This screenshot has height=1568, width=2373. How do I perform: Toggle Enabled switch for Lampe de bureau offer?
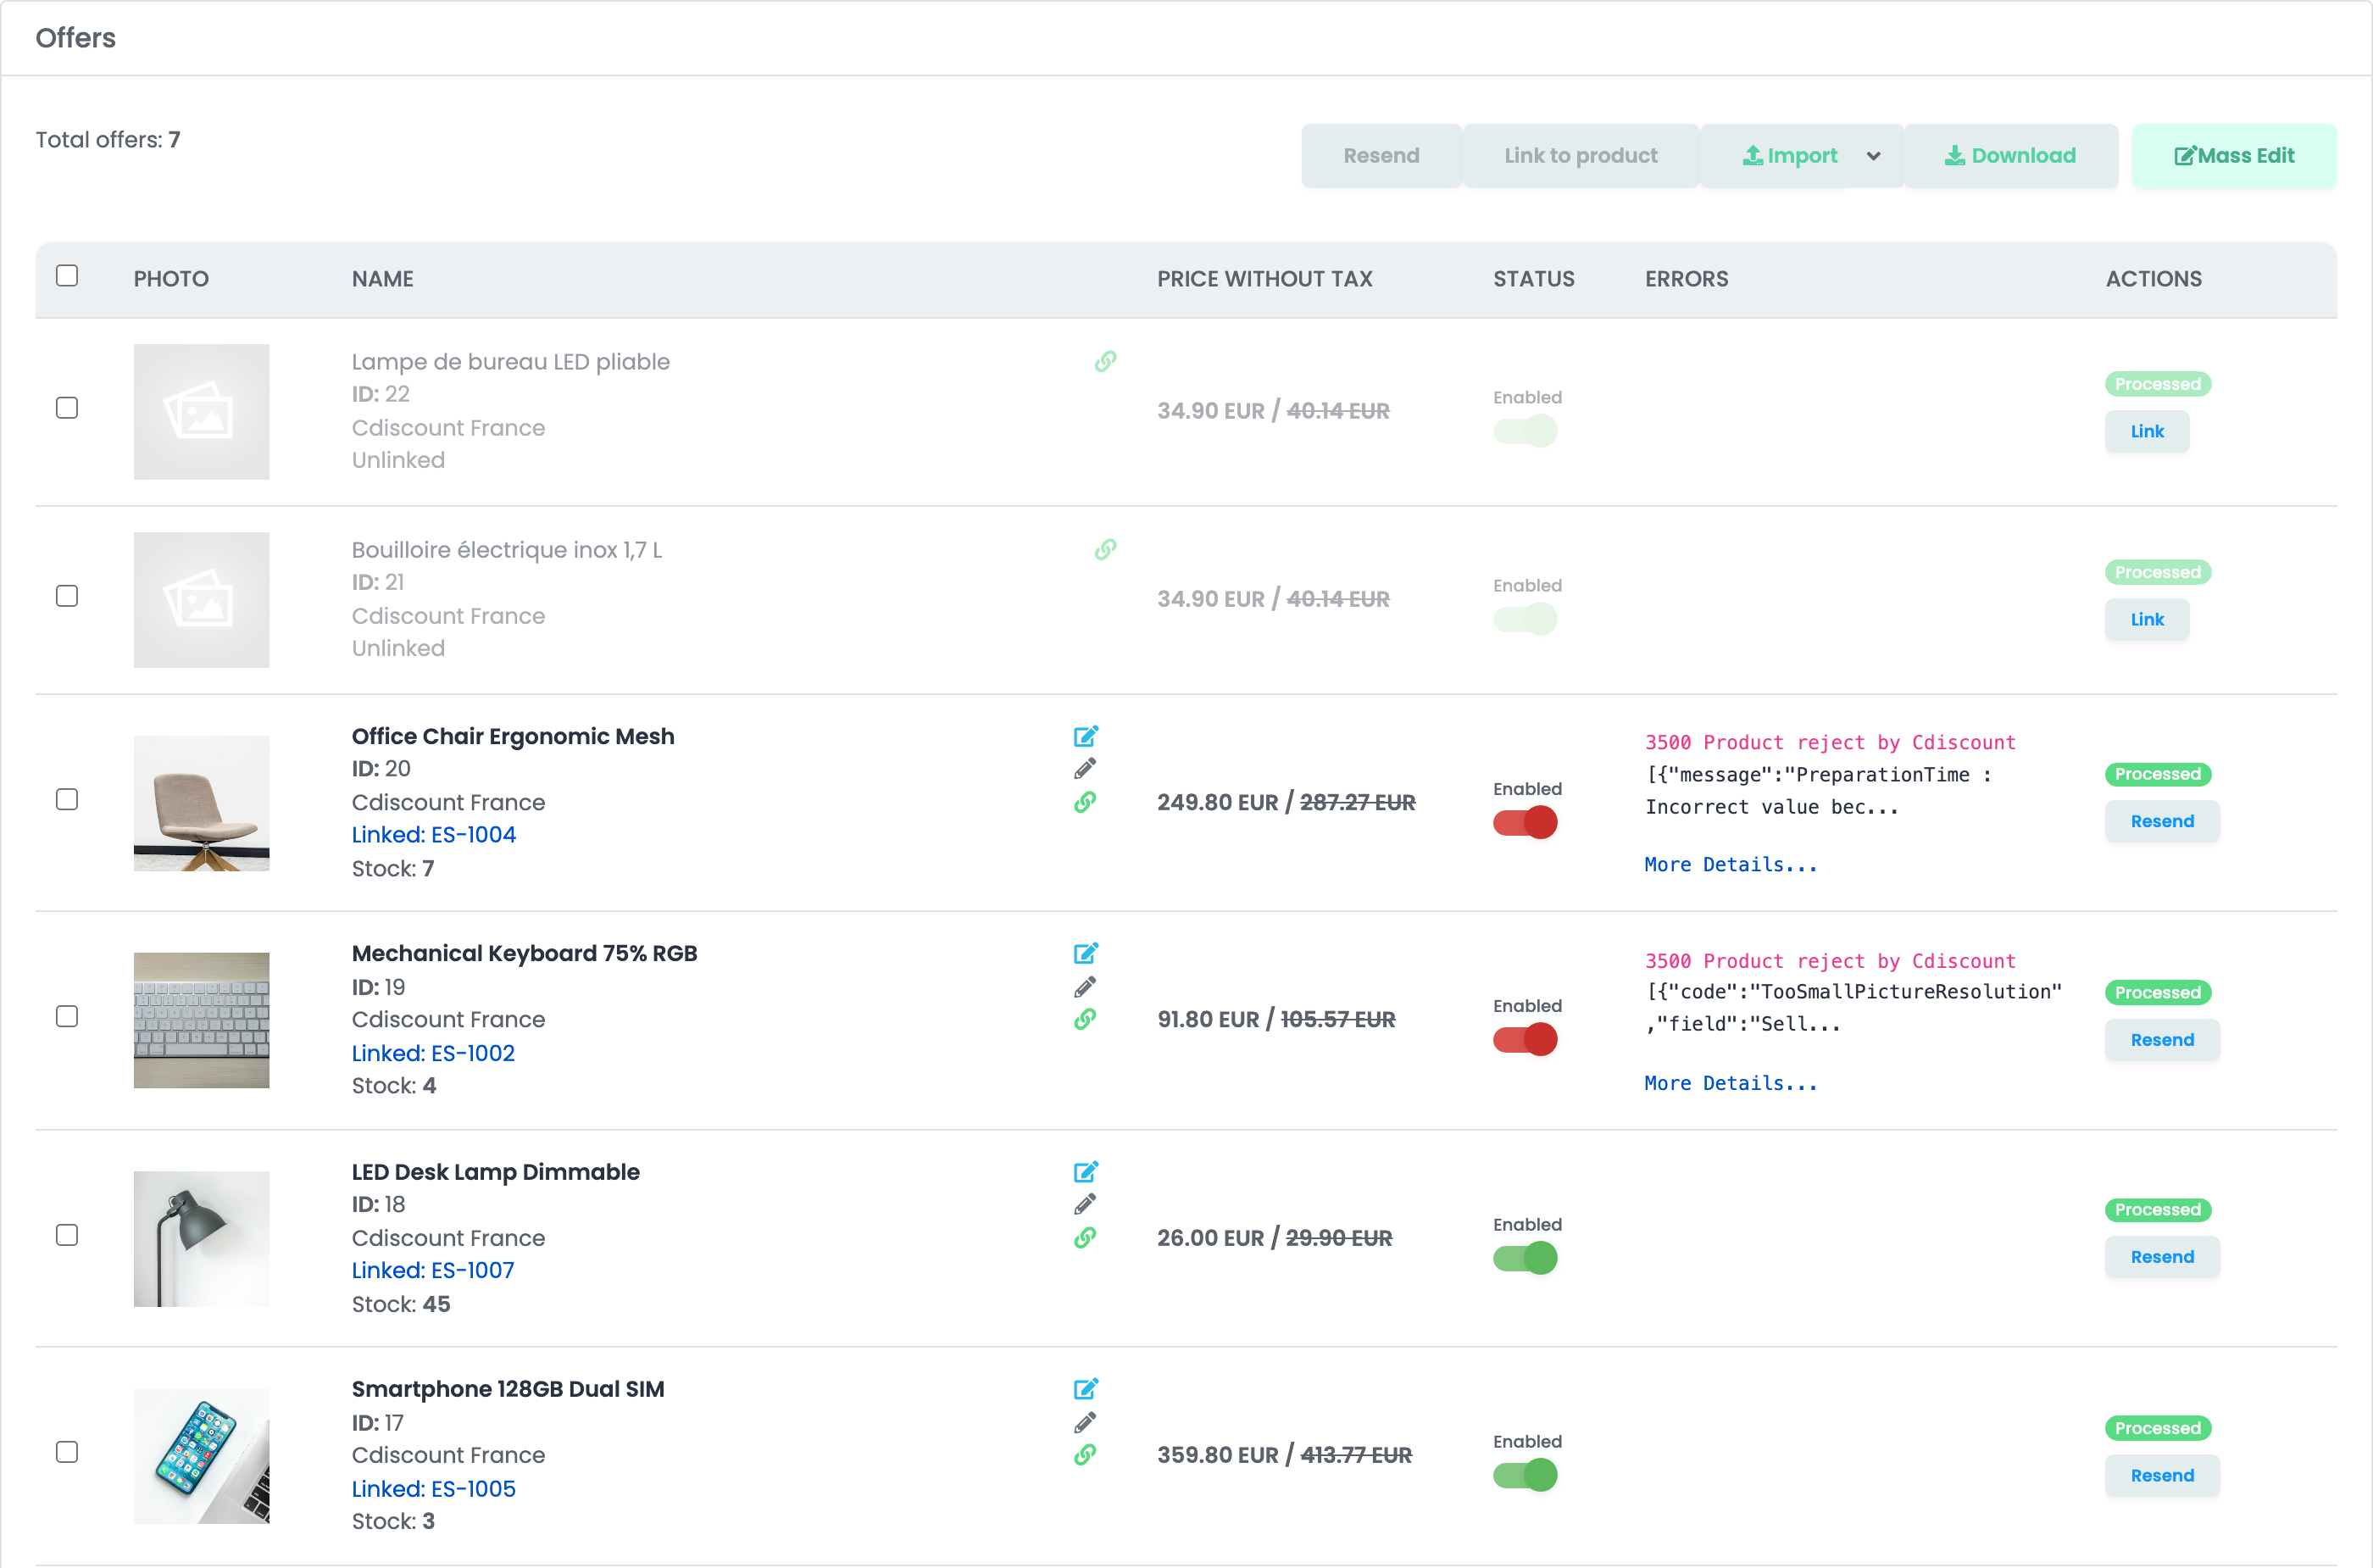pyautogui.click(x=1525, y=431)
